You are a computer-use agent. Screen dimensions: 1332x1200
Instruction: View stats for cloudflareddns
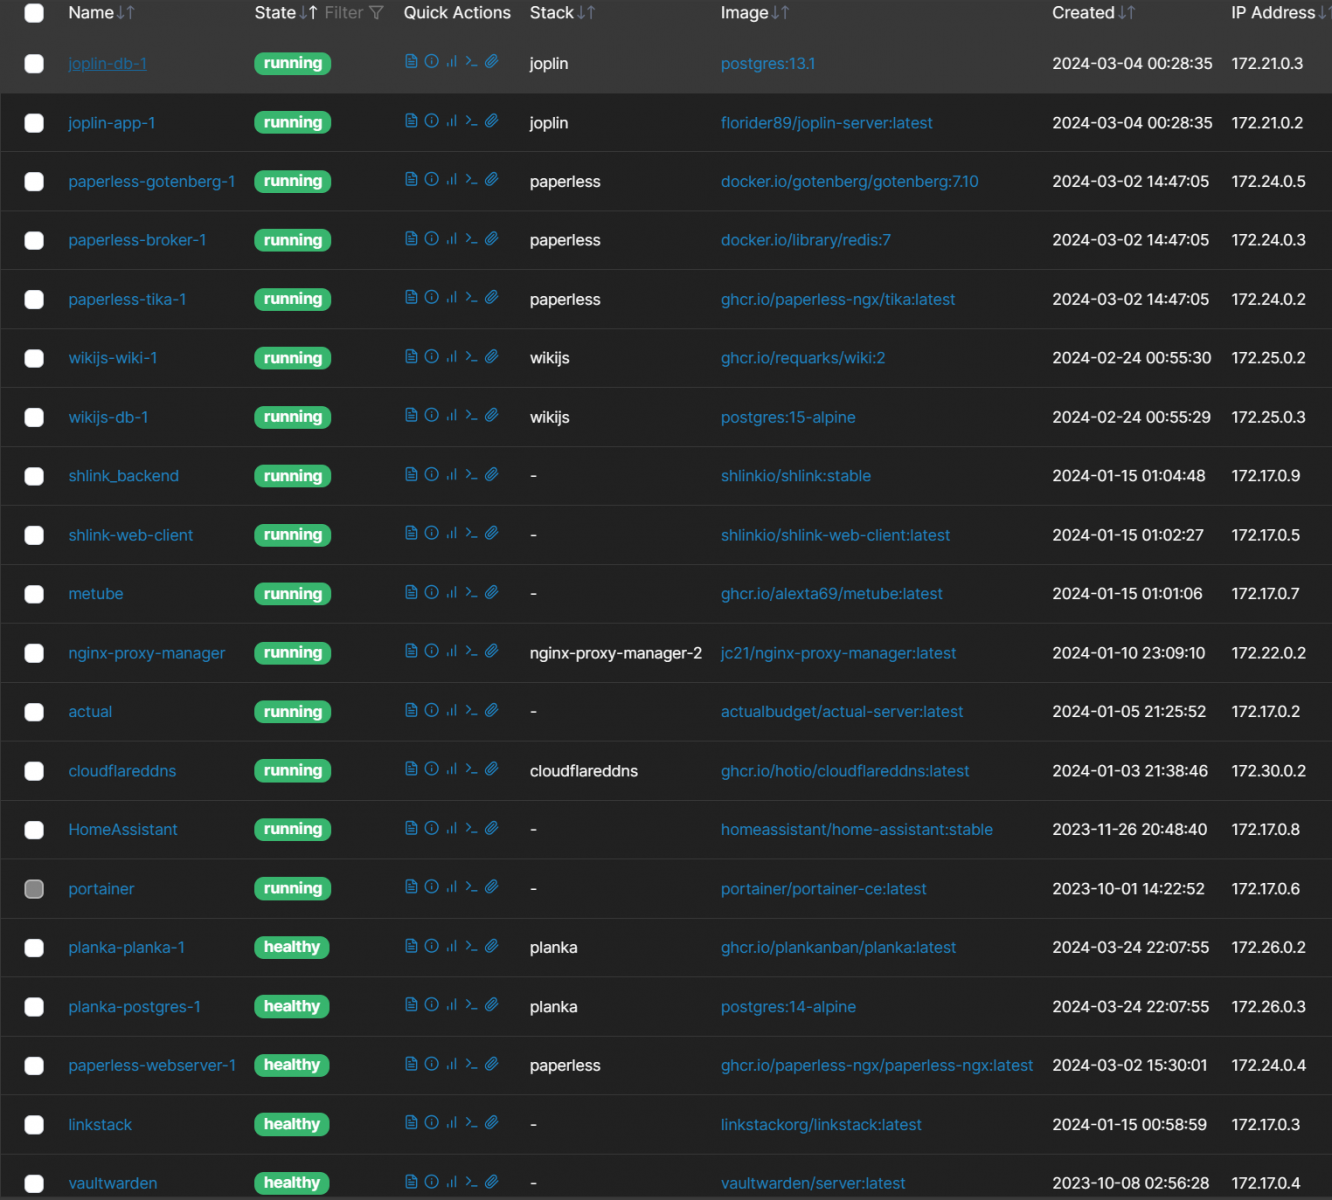pos(451,770)
